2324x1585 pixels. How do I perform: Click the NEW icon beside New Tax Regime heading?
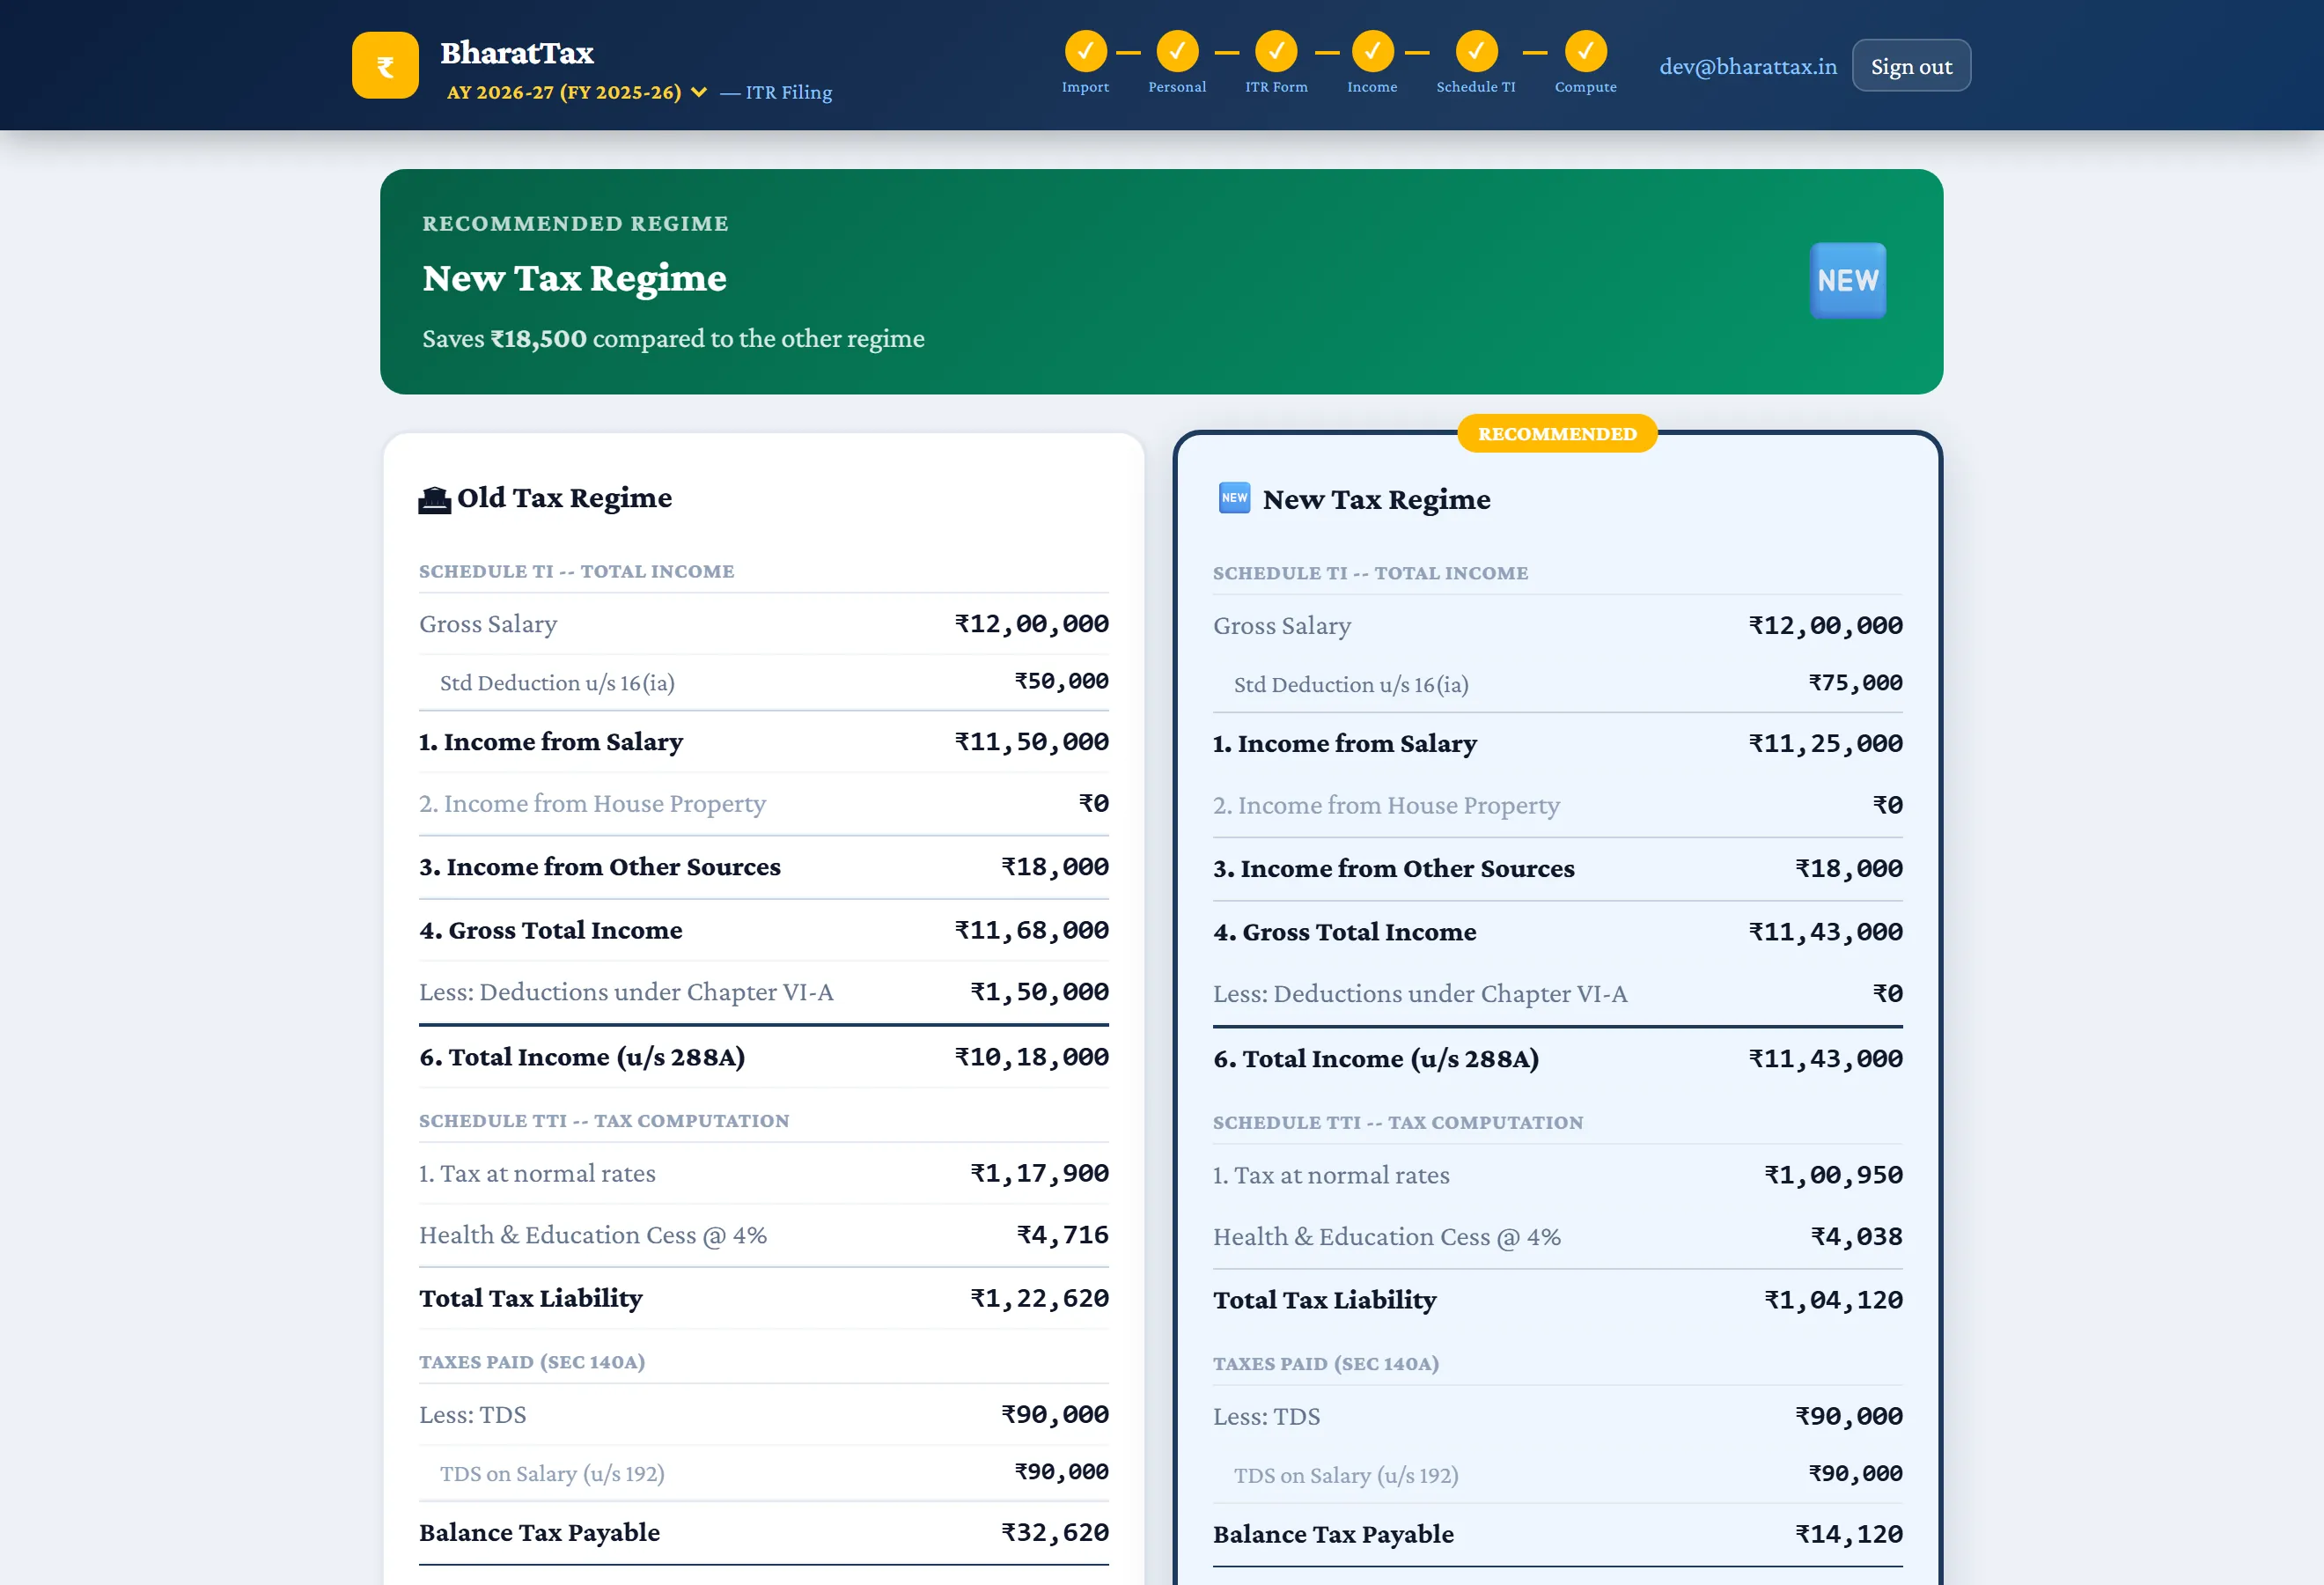point(1234,498)
